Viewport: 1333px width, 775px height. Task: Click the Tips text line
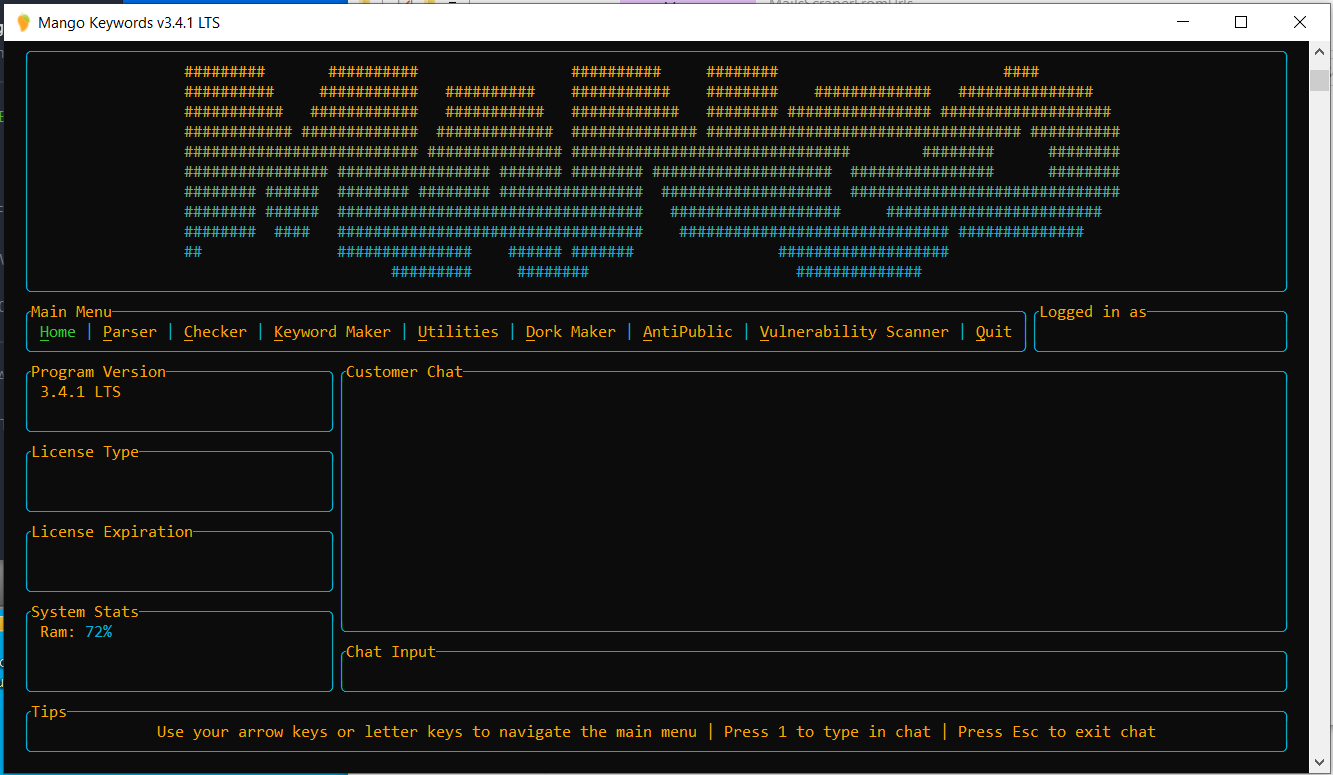(656, 732)
